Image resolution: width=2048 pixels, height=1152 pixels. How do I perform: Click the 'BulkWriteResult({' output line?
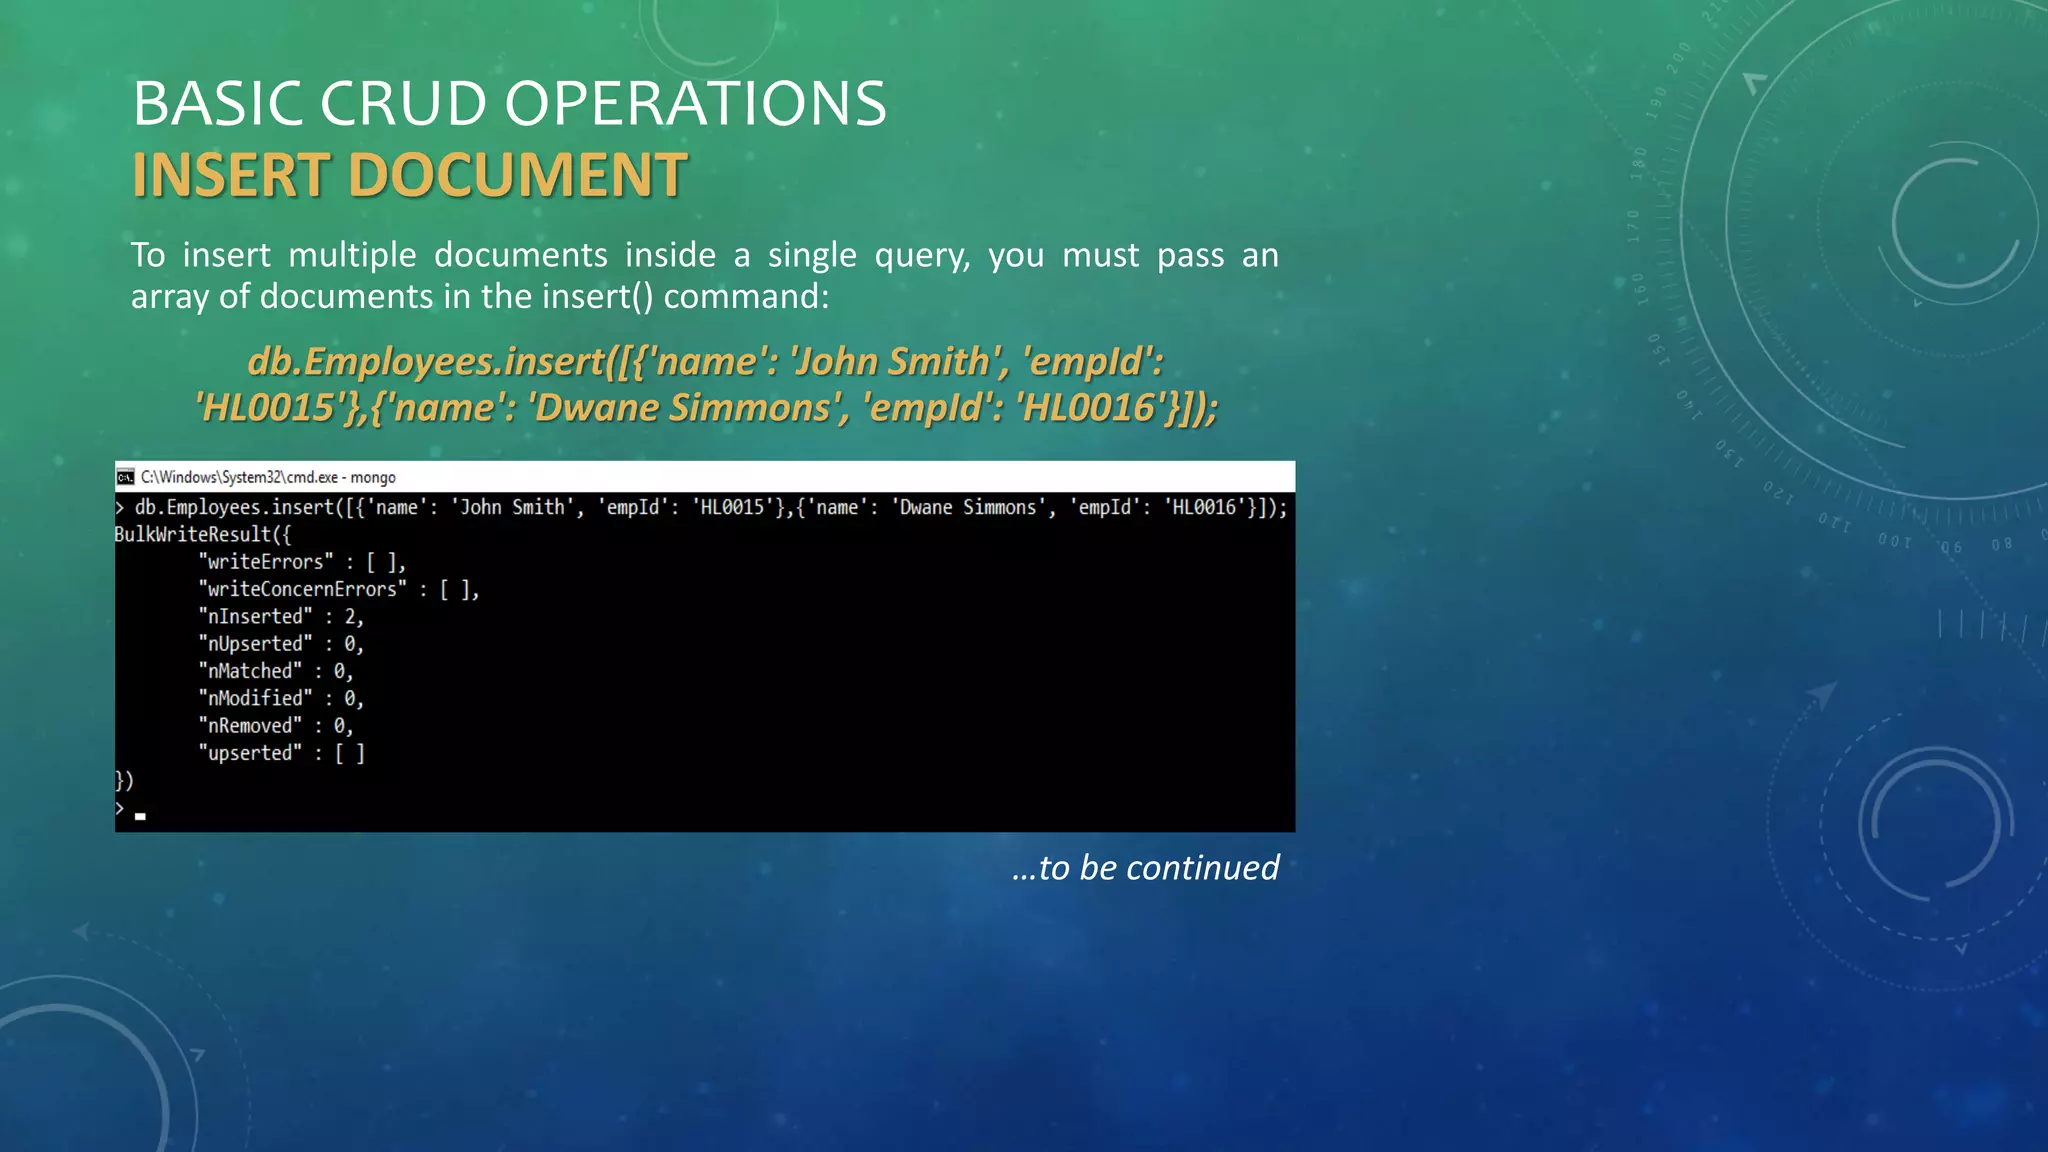click(x=203, y=534)
